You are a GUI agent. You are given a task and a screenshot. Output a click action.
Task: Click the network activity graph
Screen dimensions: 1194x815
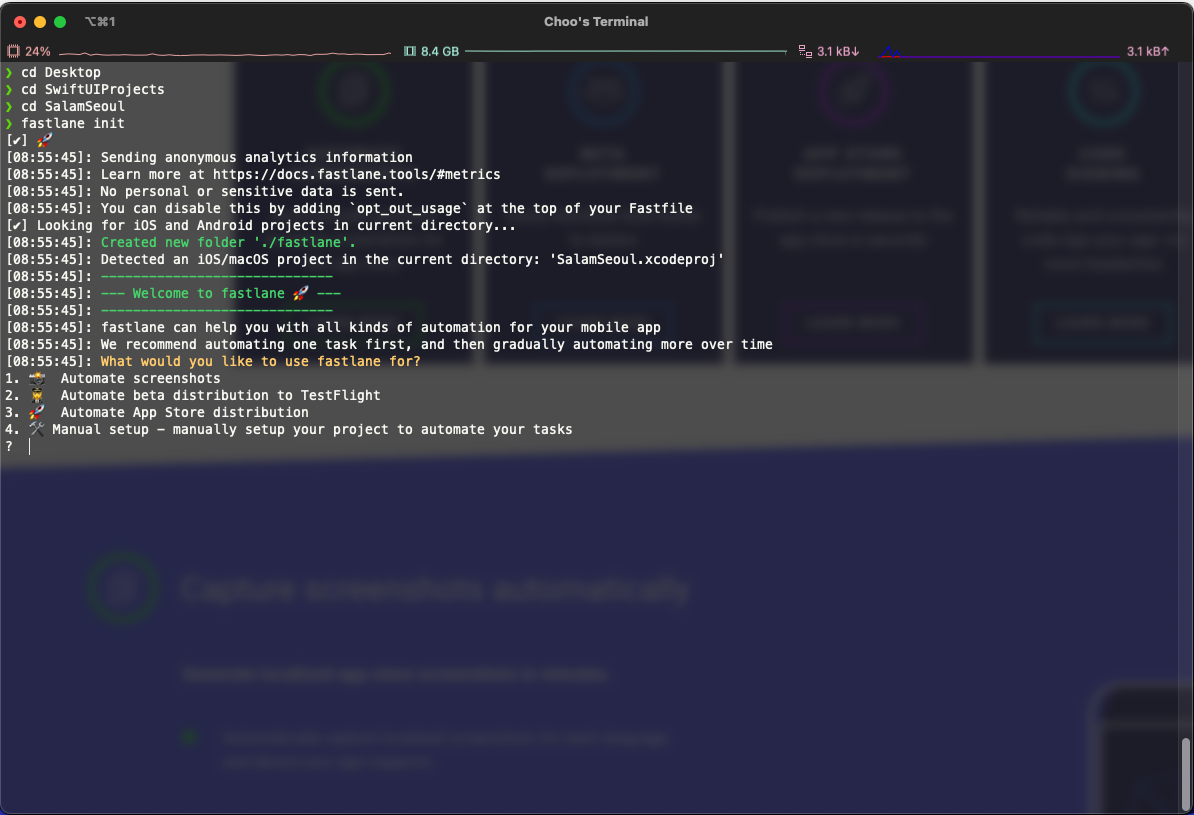click(1000, 53)
